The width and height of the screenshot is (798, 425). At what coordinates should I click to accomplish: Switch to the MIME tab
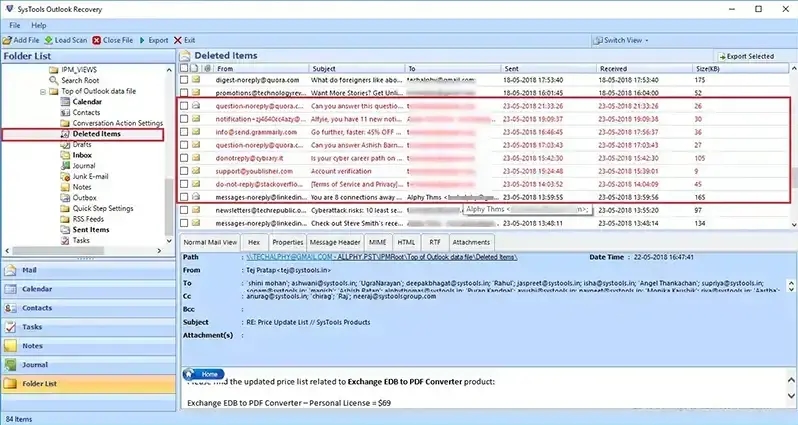(x=378, y=242)
